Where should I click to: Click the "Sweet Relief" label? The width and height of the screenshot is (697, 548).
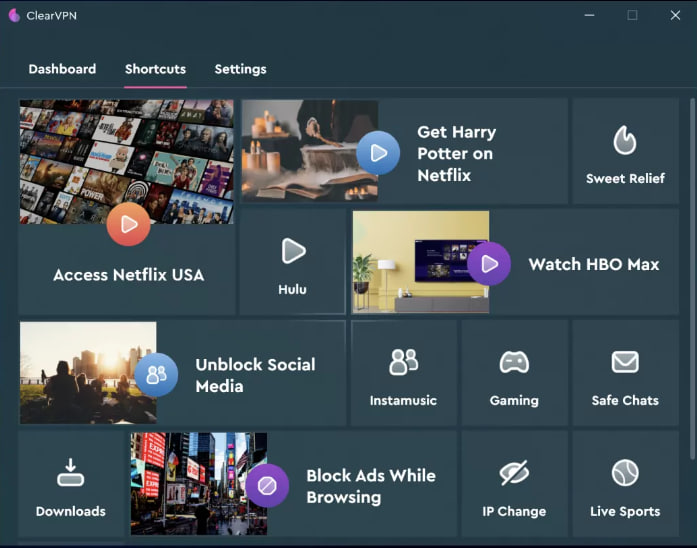625,179
